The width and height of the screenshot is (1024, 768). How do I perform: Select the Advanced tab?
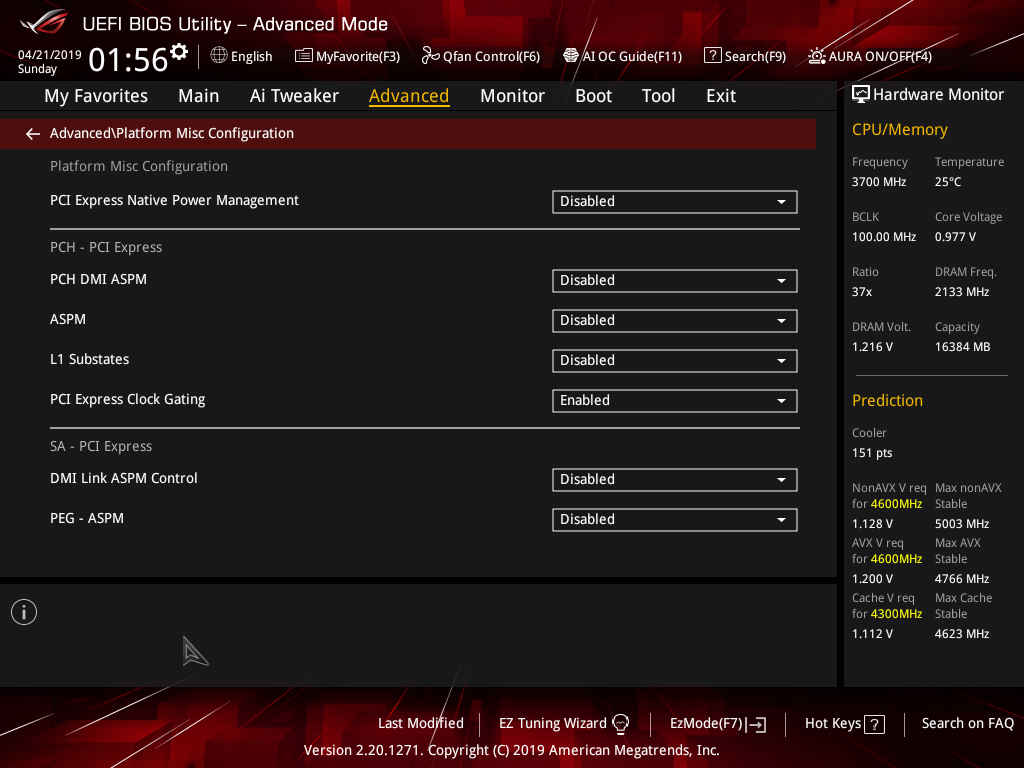click(409, 96)
